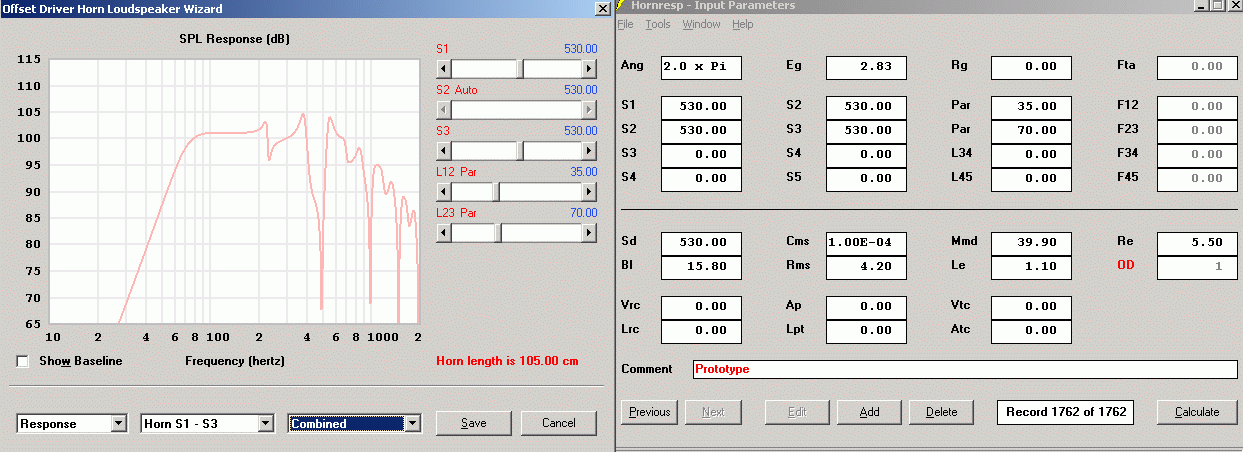The height and width of the screenshot is (452, 1243).
Task: Click the Sd input field
Action: pyautogui.click(x=701, y=243)
